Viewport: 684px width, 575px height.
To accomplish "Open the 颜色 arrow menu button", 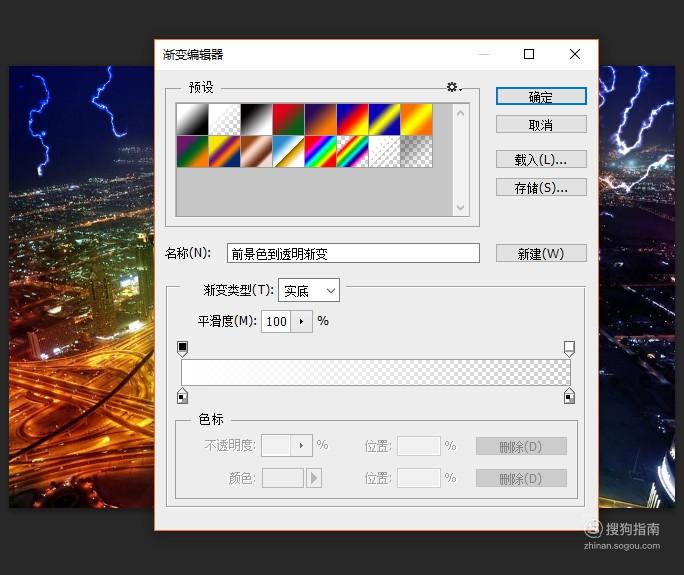I will click(314, 478).
